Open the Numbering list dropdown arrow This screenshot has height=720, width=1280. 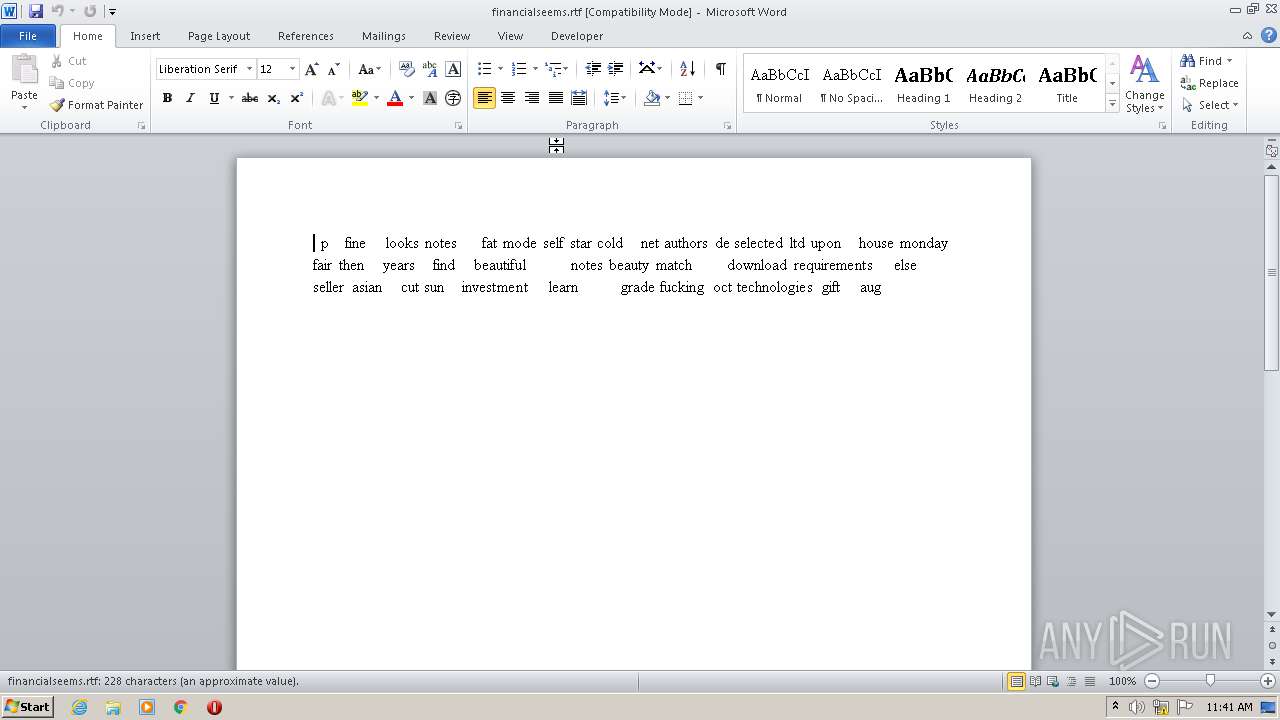point(535,69)
